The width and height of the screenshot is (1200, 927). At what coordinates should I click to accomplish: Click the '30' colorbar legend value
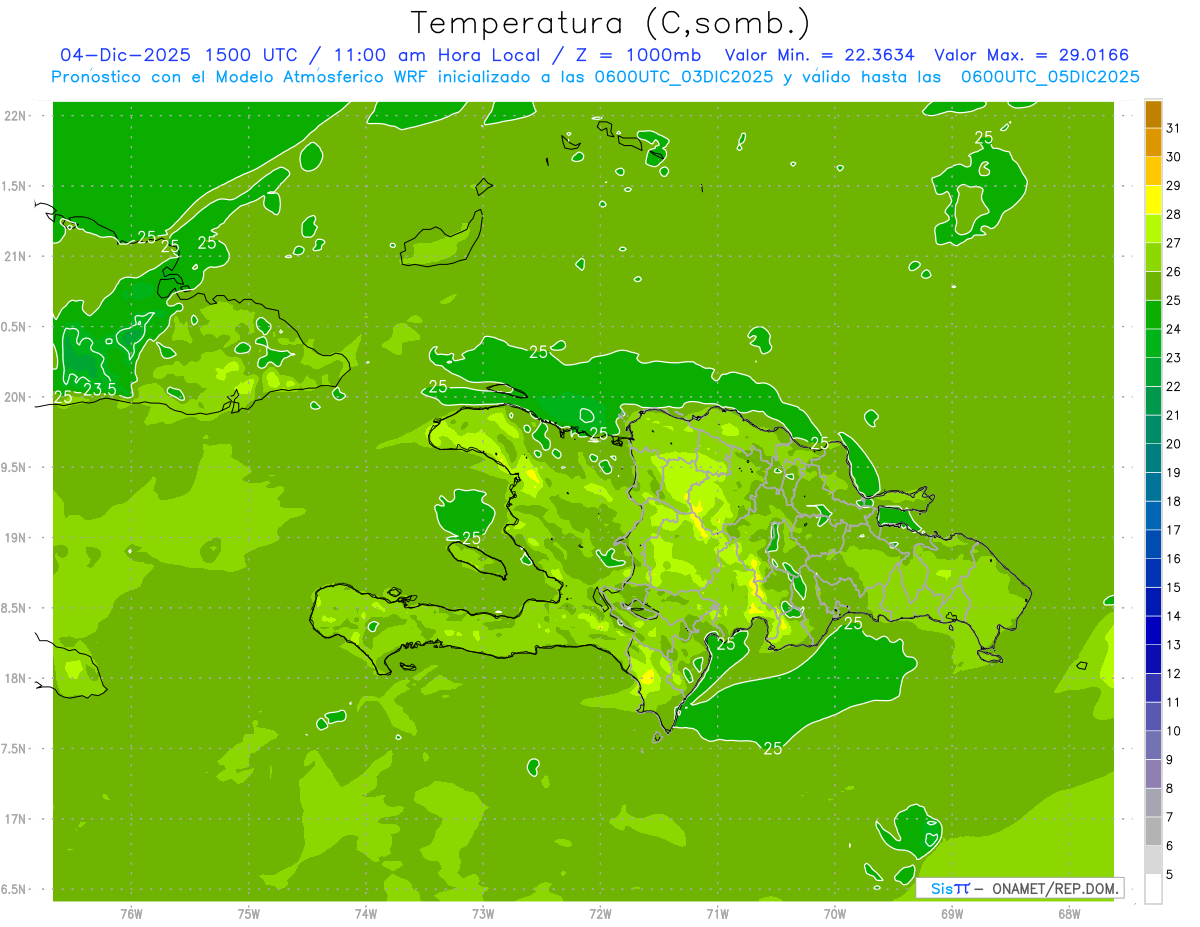click(x=1173, y=157)
